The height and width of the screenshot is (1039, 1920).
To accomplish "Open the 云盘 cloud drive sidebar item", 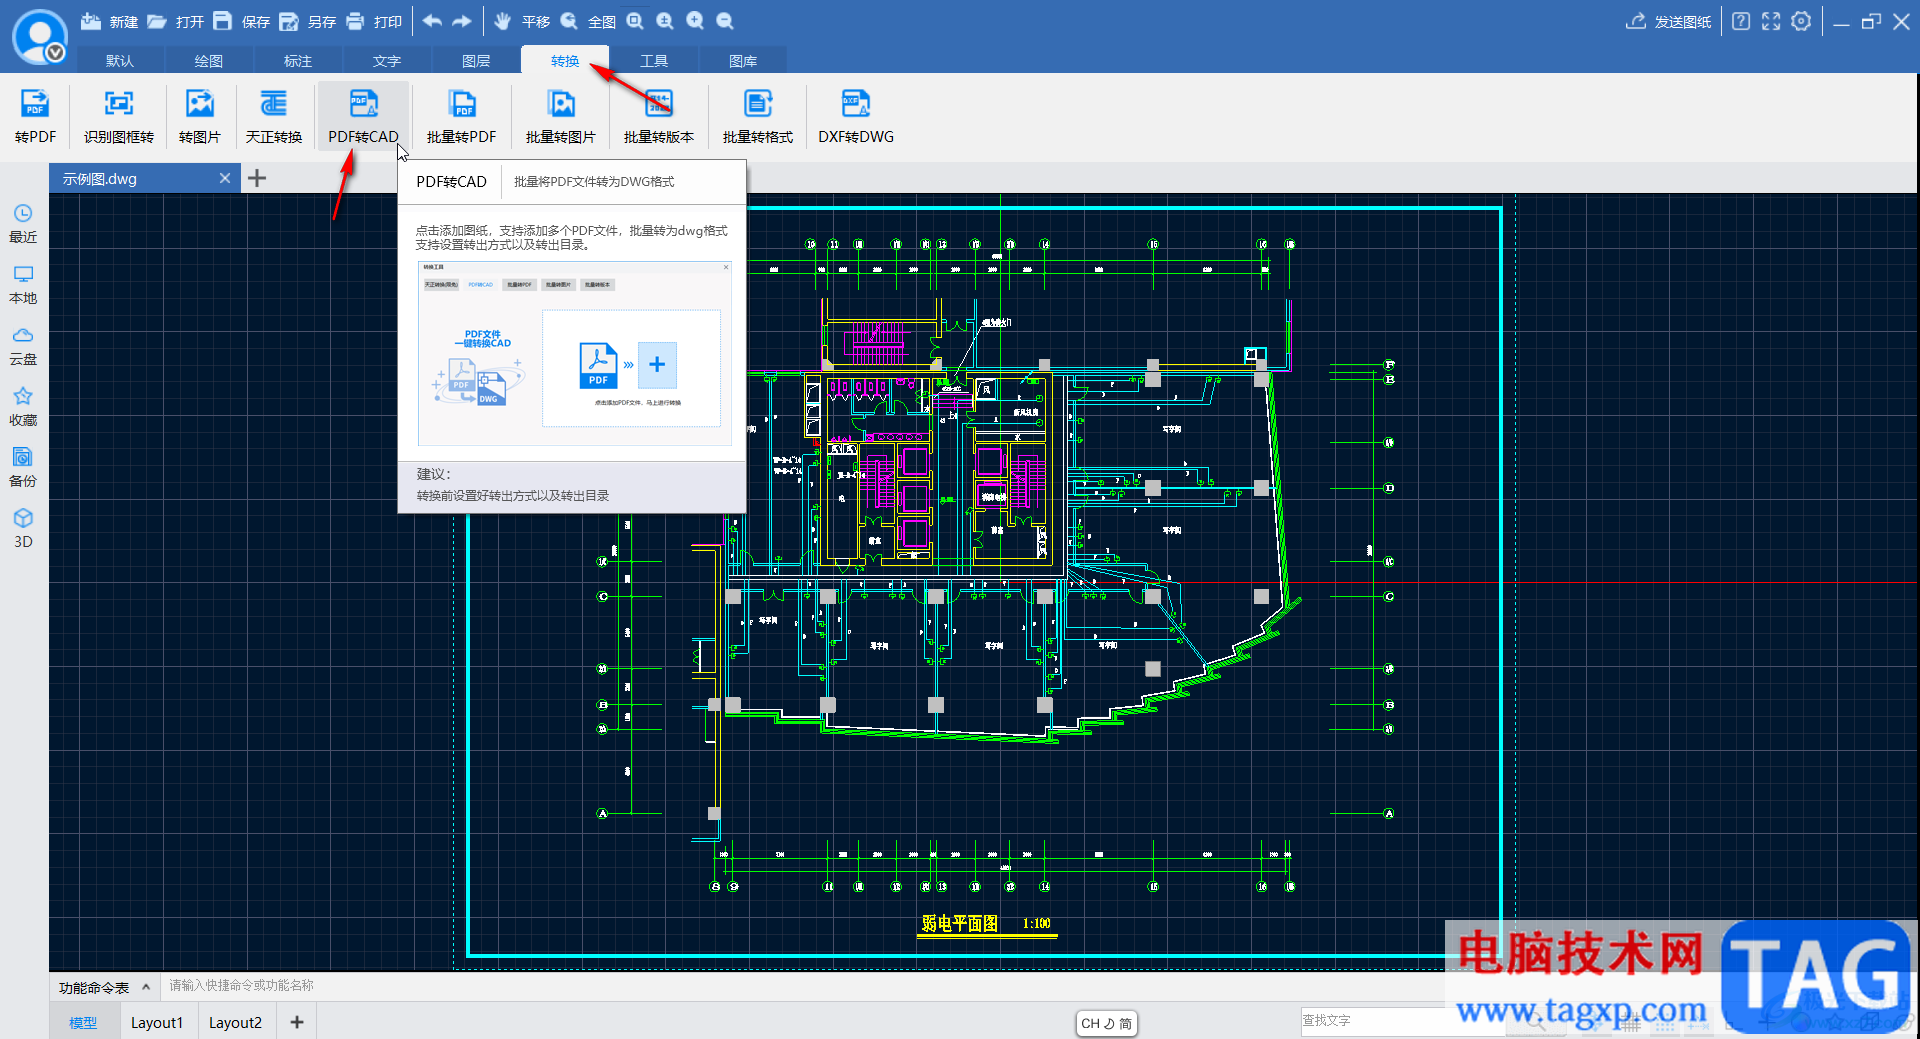I will pos(23,346).
